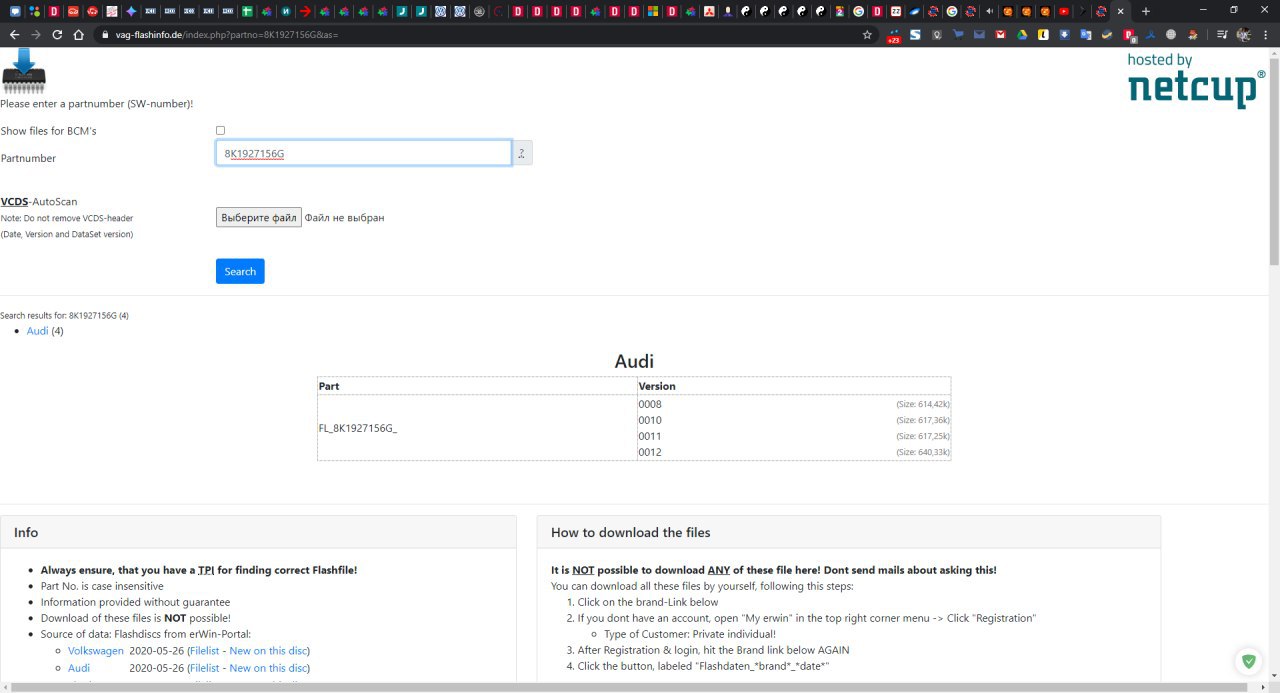Click How to download the files header
Viewport: 1280px width, 693px height.
pyautogui.click(x=849, y=532)
